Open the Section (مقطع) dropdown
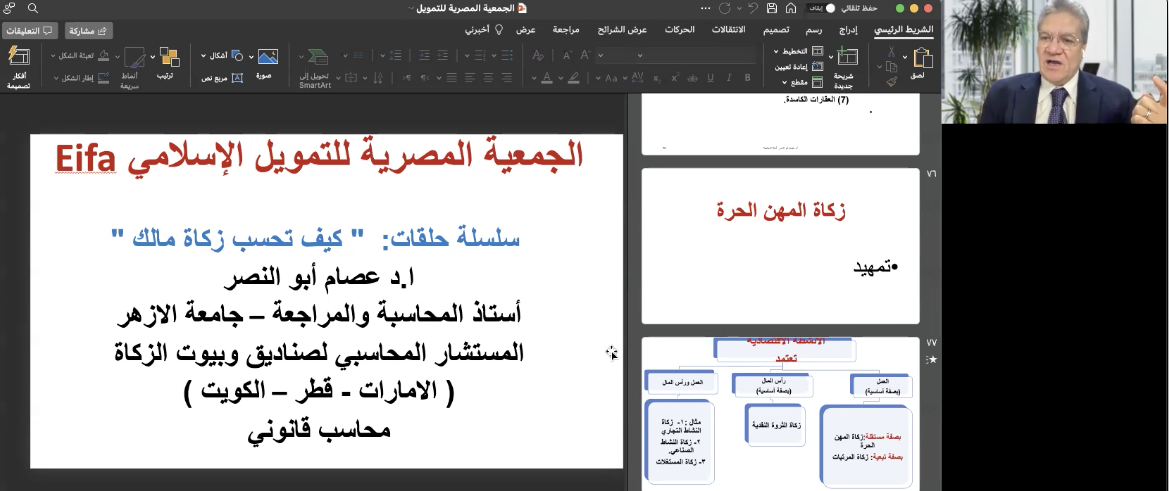This screenshot has width=1169, height=491. [804, 82]
